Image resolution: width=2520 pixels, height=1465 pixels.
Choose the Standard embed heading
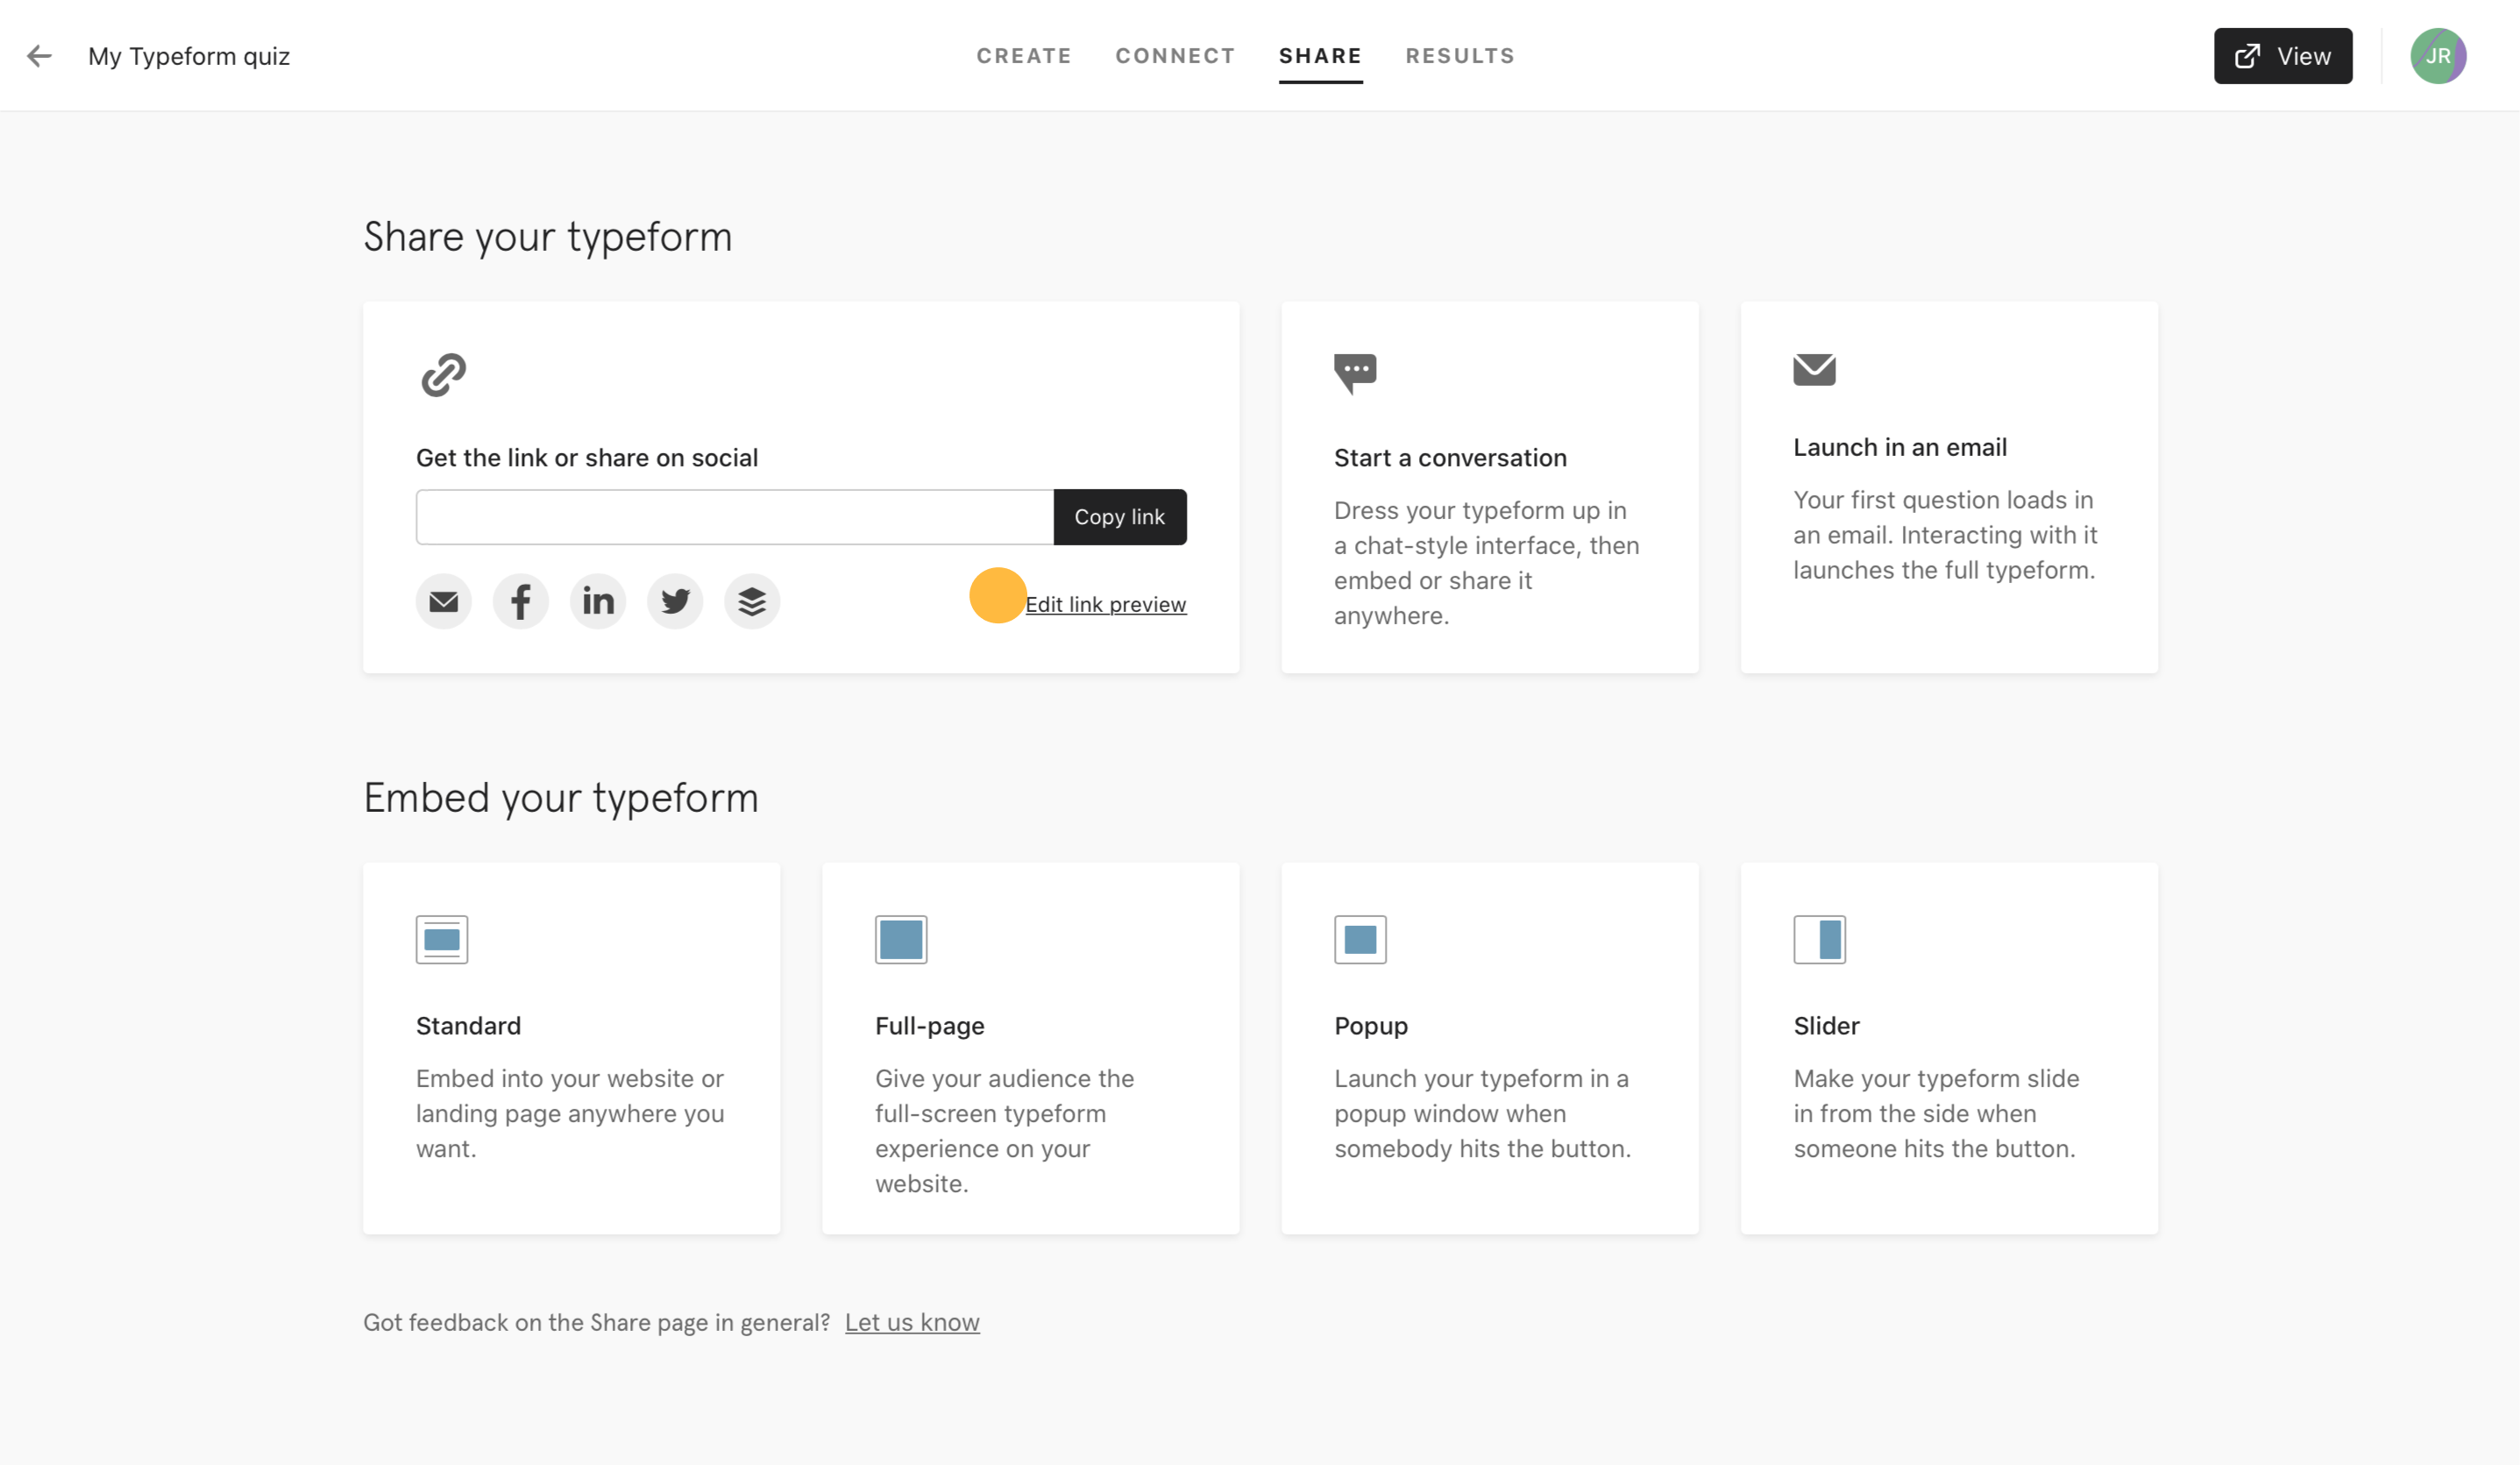468,1025
